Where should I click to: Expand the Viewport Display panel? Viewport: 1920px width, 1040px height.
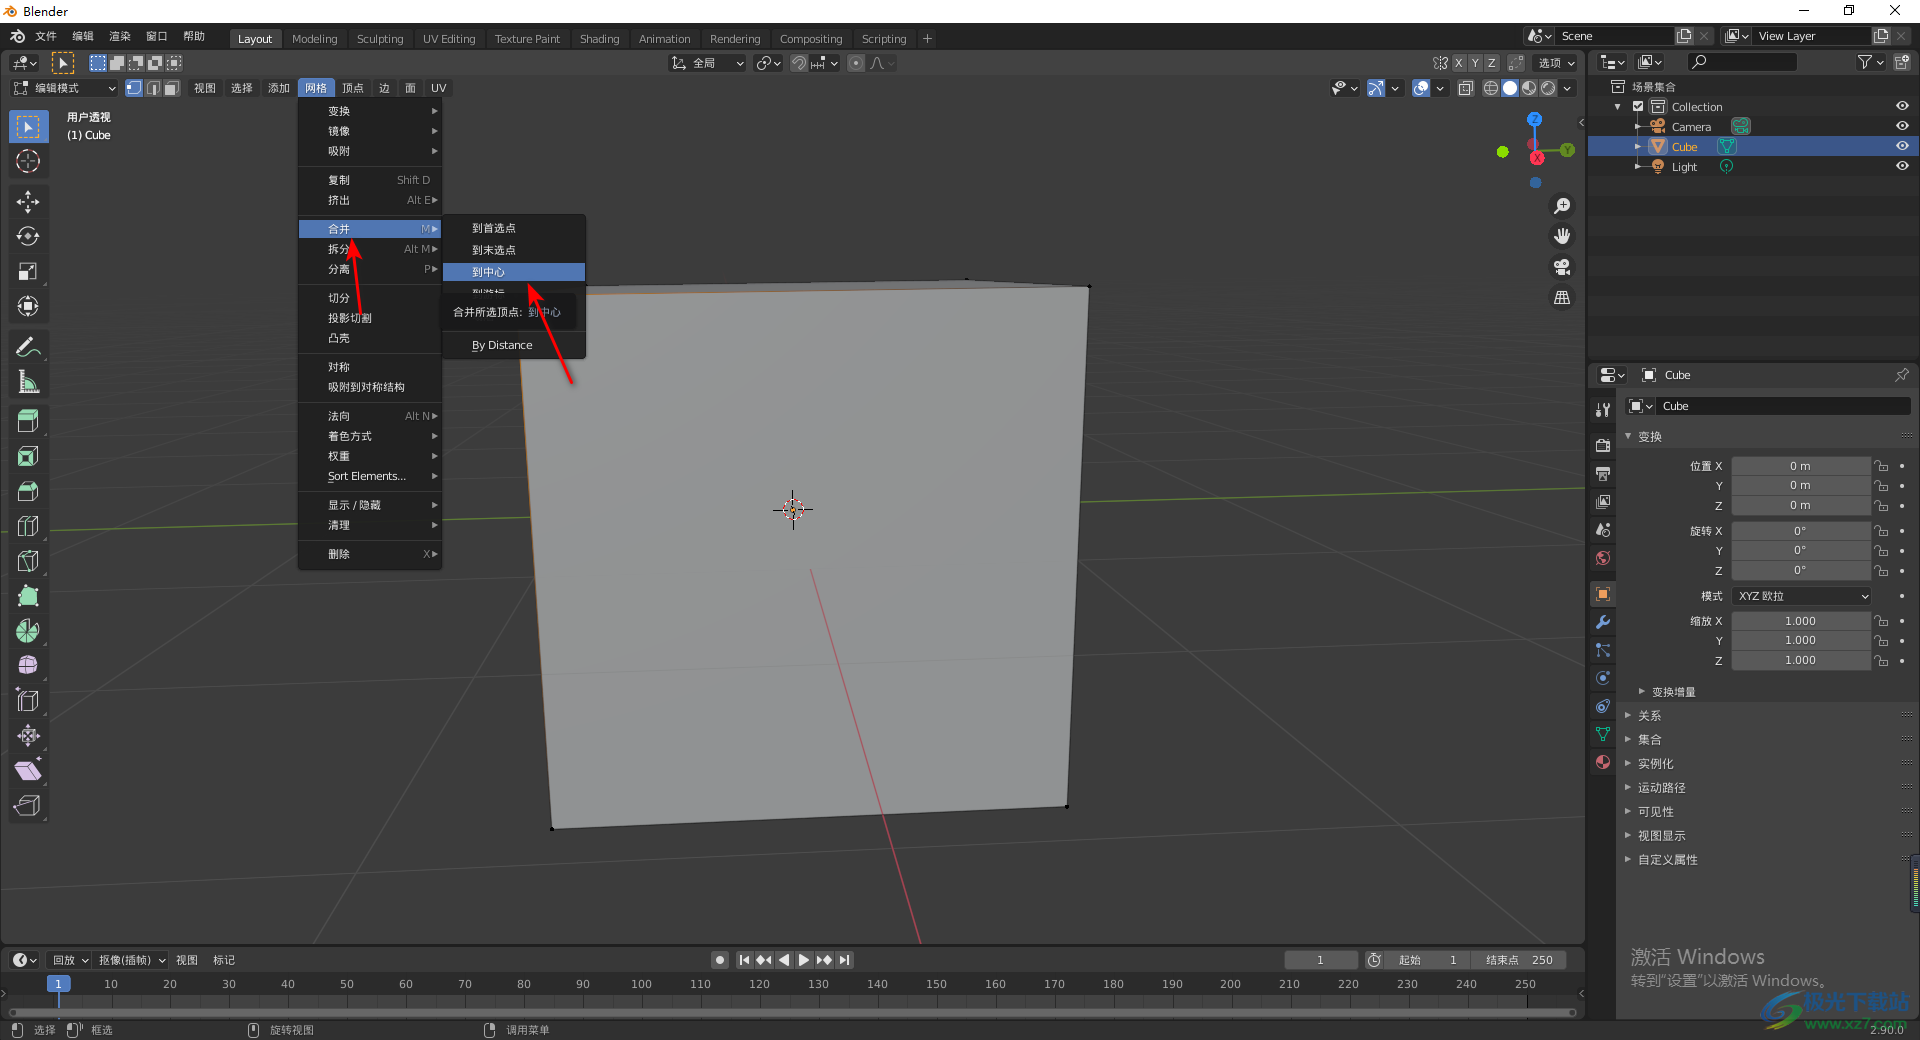1661,836
